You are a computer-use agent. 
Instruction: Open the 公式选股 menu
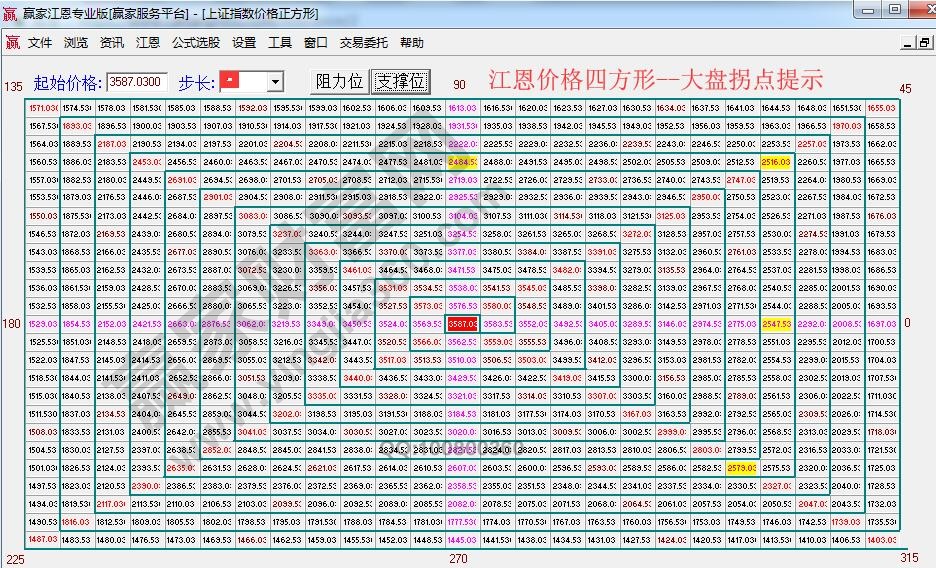click(195, 43)
